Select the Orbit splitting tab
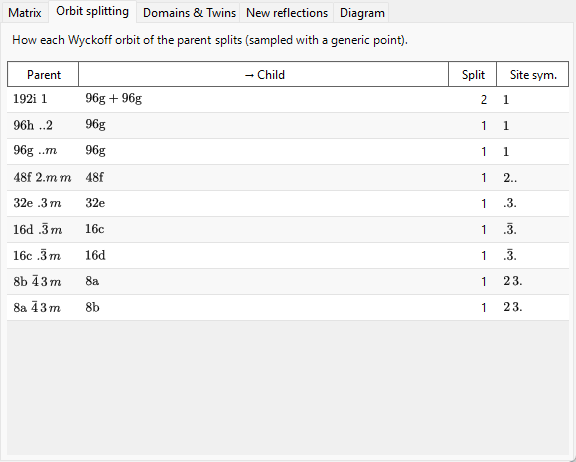Screen dimensions: 576x462 click(x=93, y=11)
